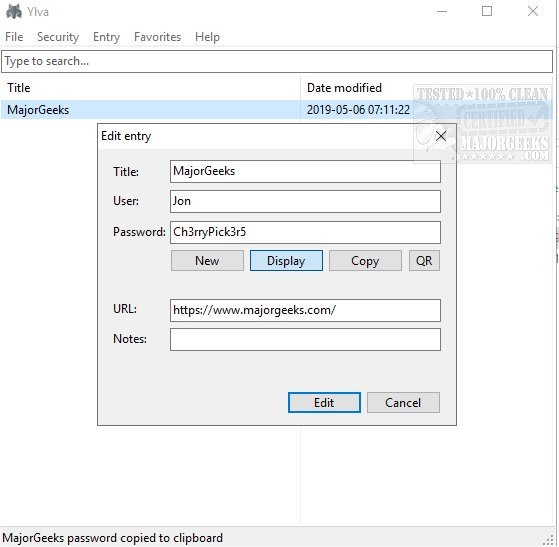Sort entries by Title column header

tap(150, 88)
